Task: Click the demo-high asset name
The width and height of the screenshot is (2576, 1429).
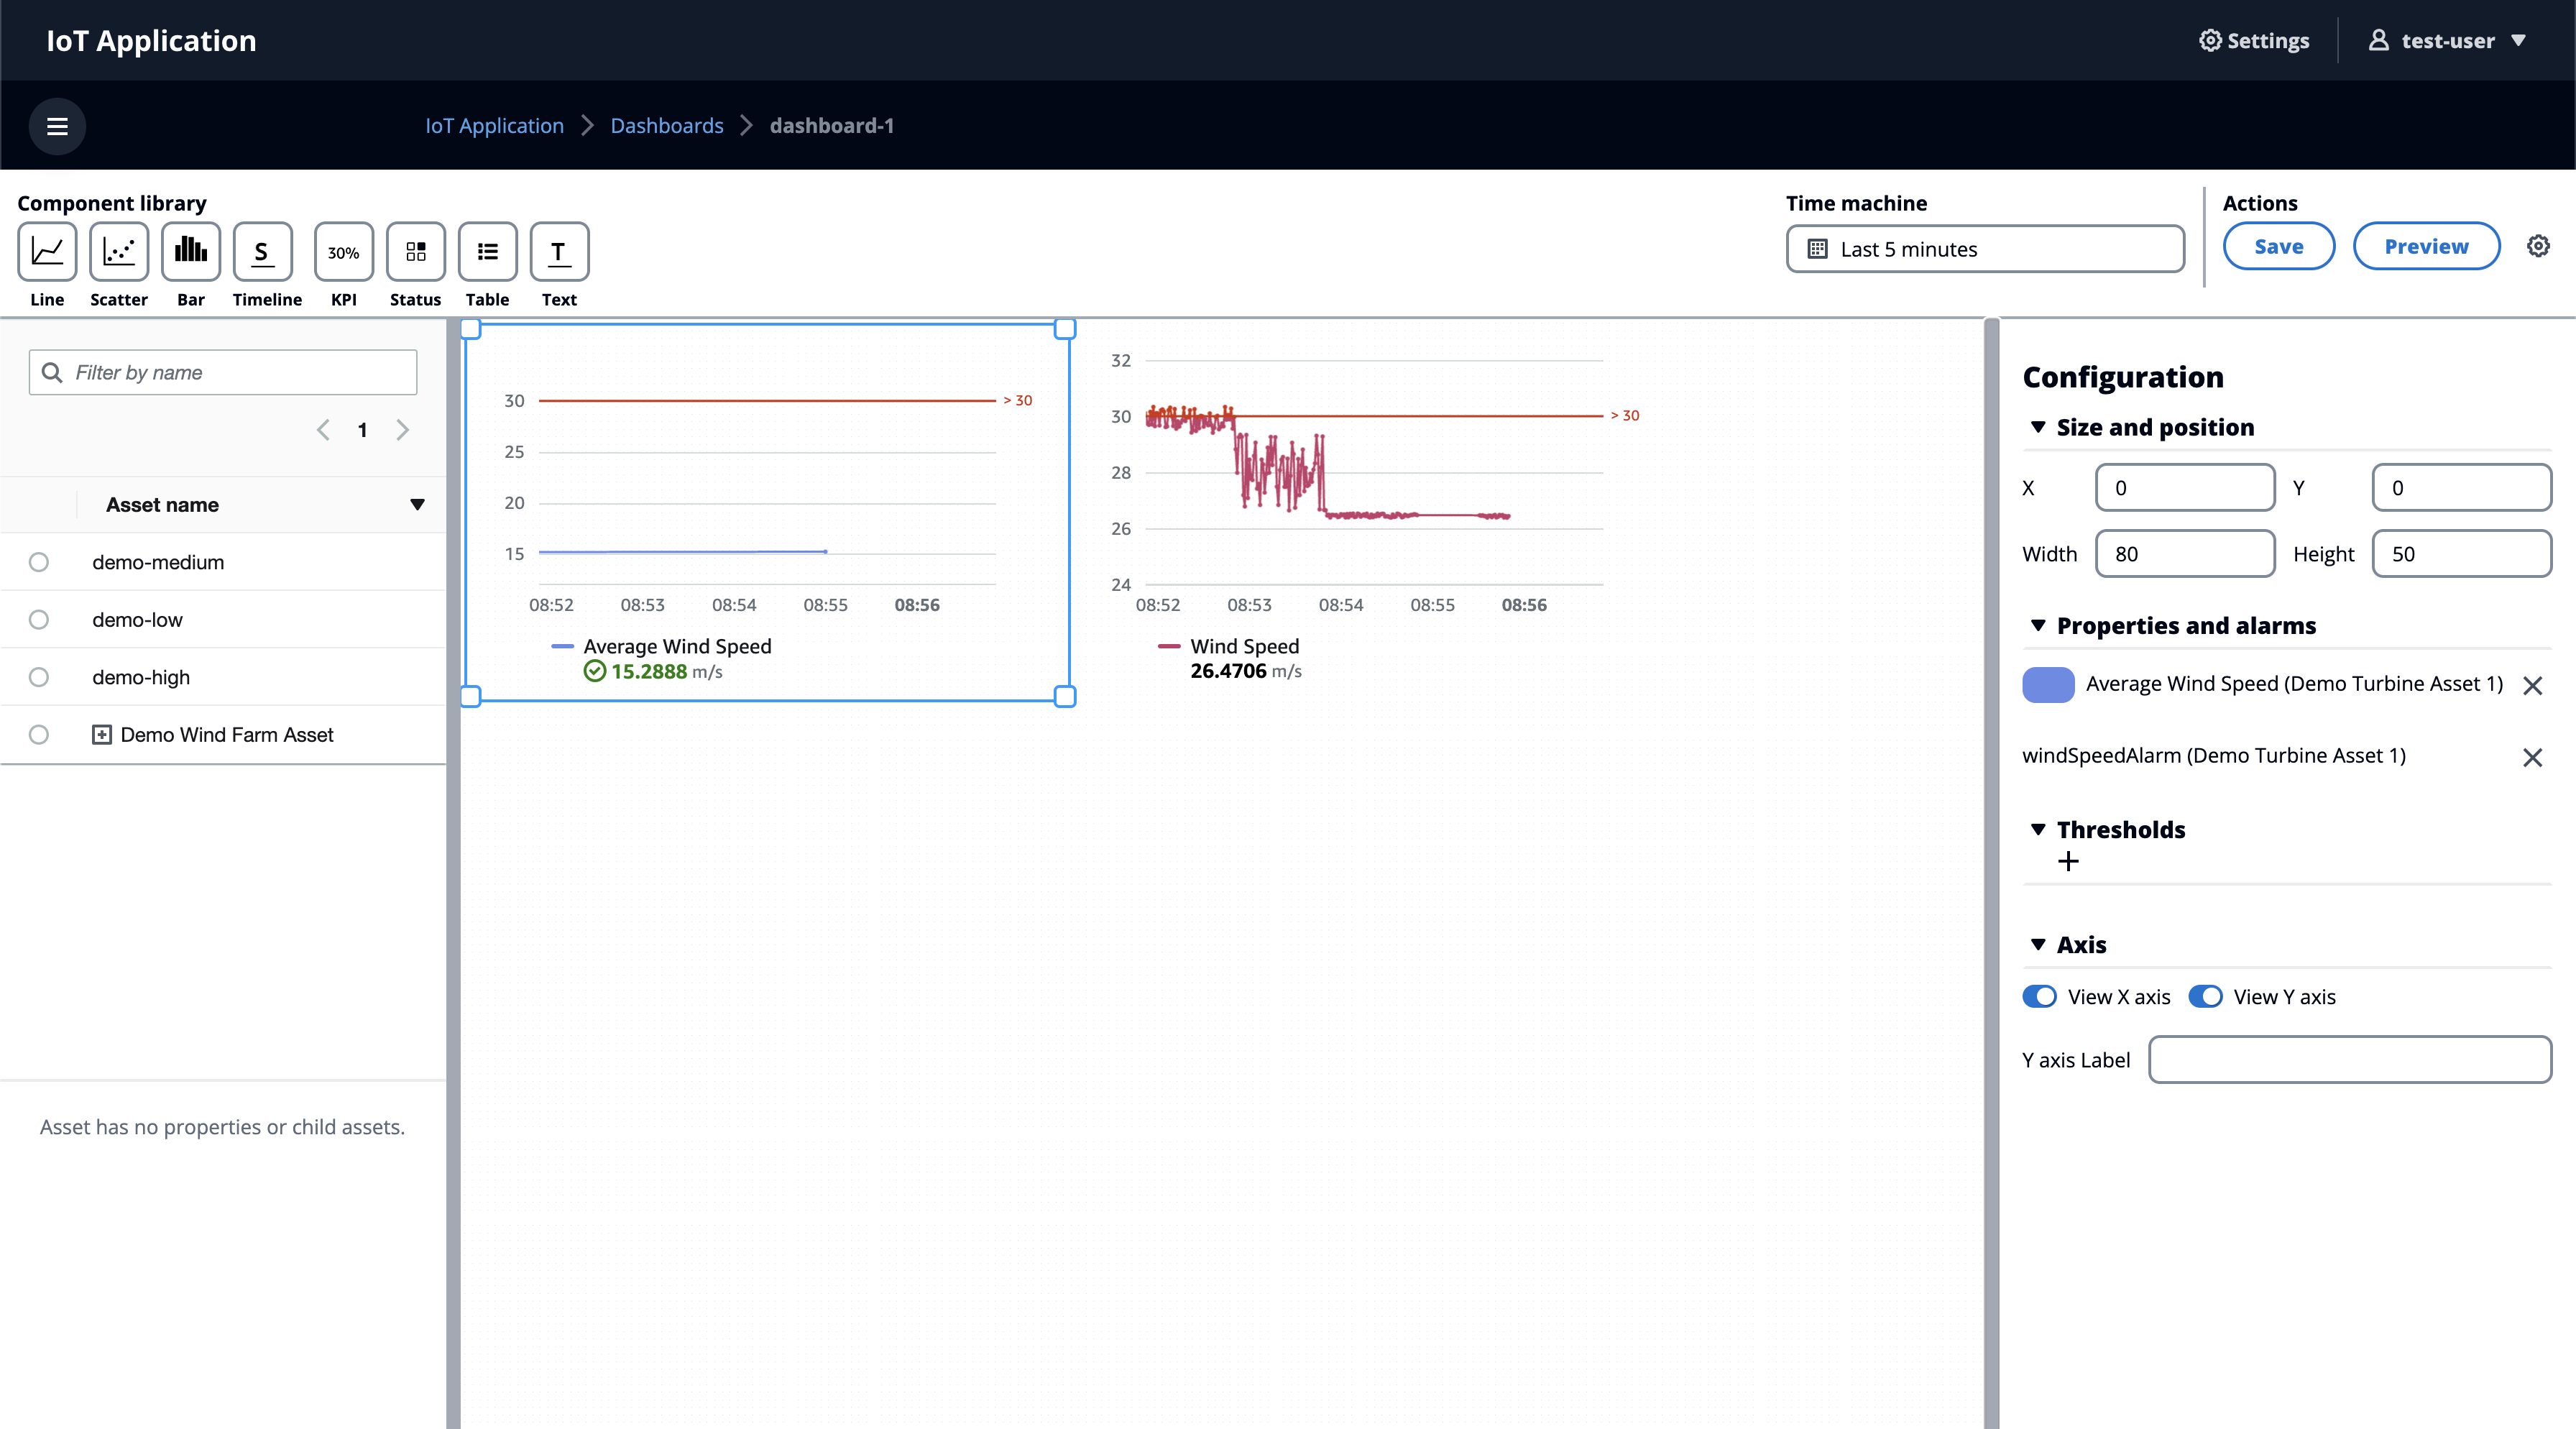Action: coord(141,677)
